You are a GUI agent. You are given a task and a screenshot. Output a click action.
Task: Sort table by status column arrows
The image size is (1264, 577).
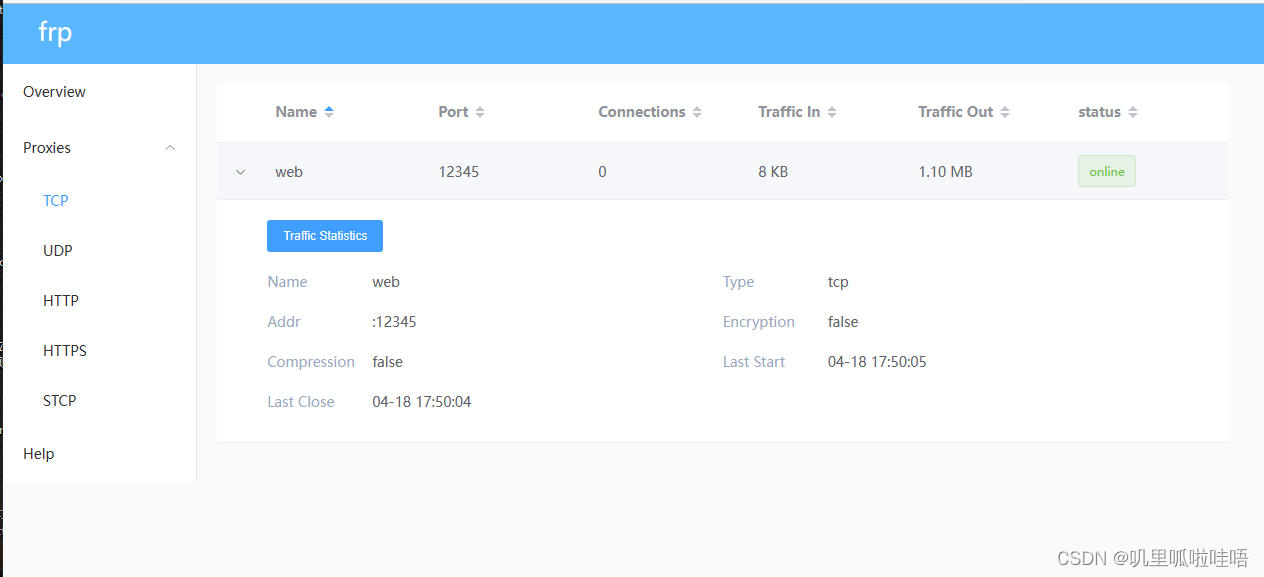point(1133,112)
